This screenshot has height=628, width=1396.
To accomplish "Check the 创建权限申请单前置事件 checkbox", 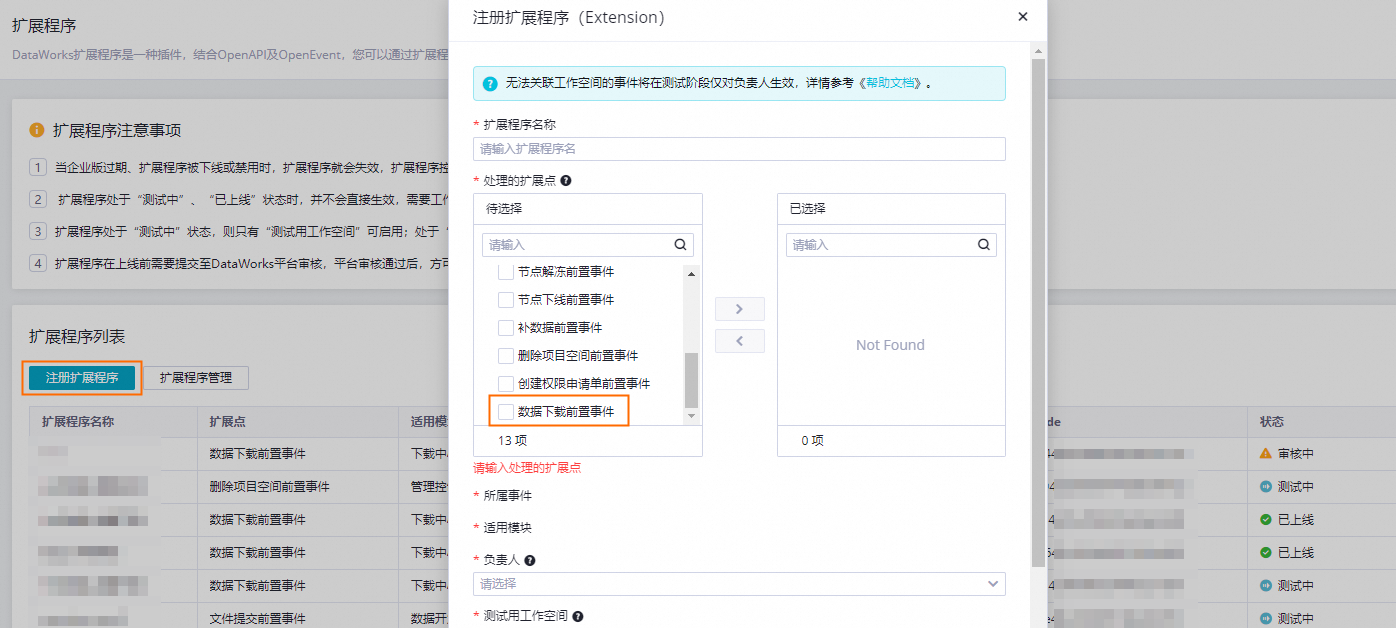I will pyautogui.click(x=506, y=384).
